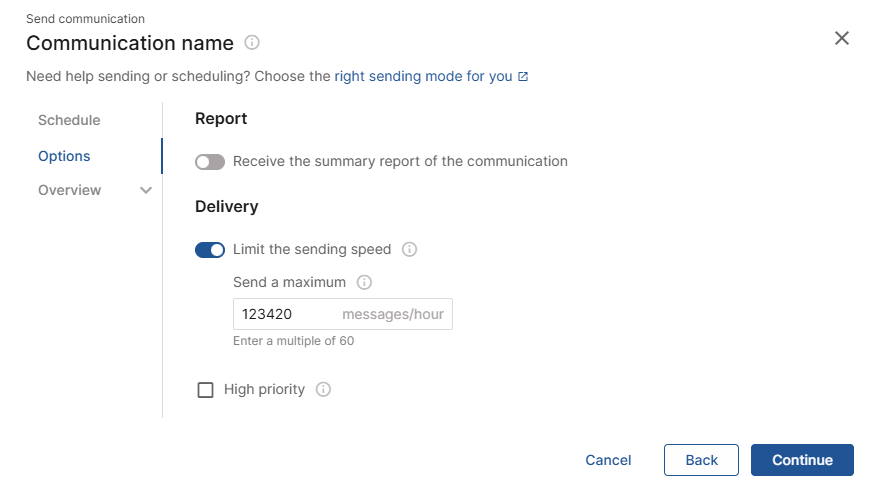Open right sending mode for you link
The image size is (880, 495).
tap(423, 76)
